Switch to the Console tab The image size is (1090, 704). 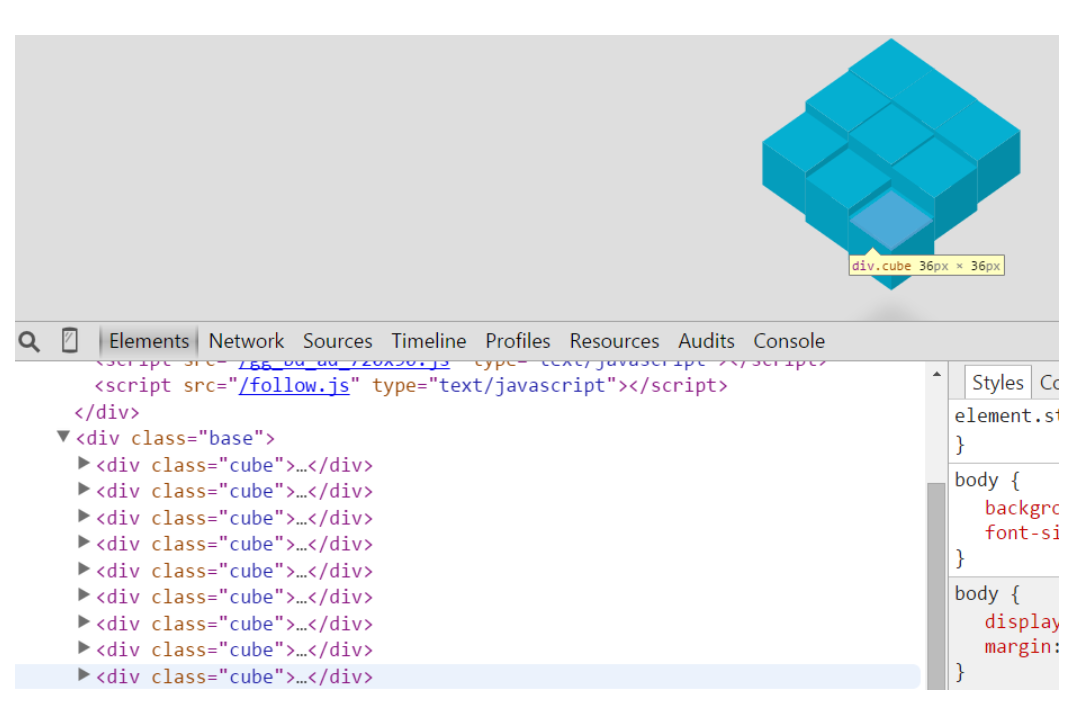(789, 341)
